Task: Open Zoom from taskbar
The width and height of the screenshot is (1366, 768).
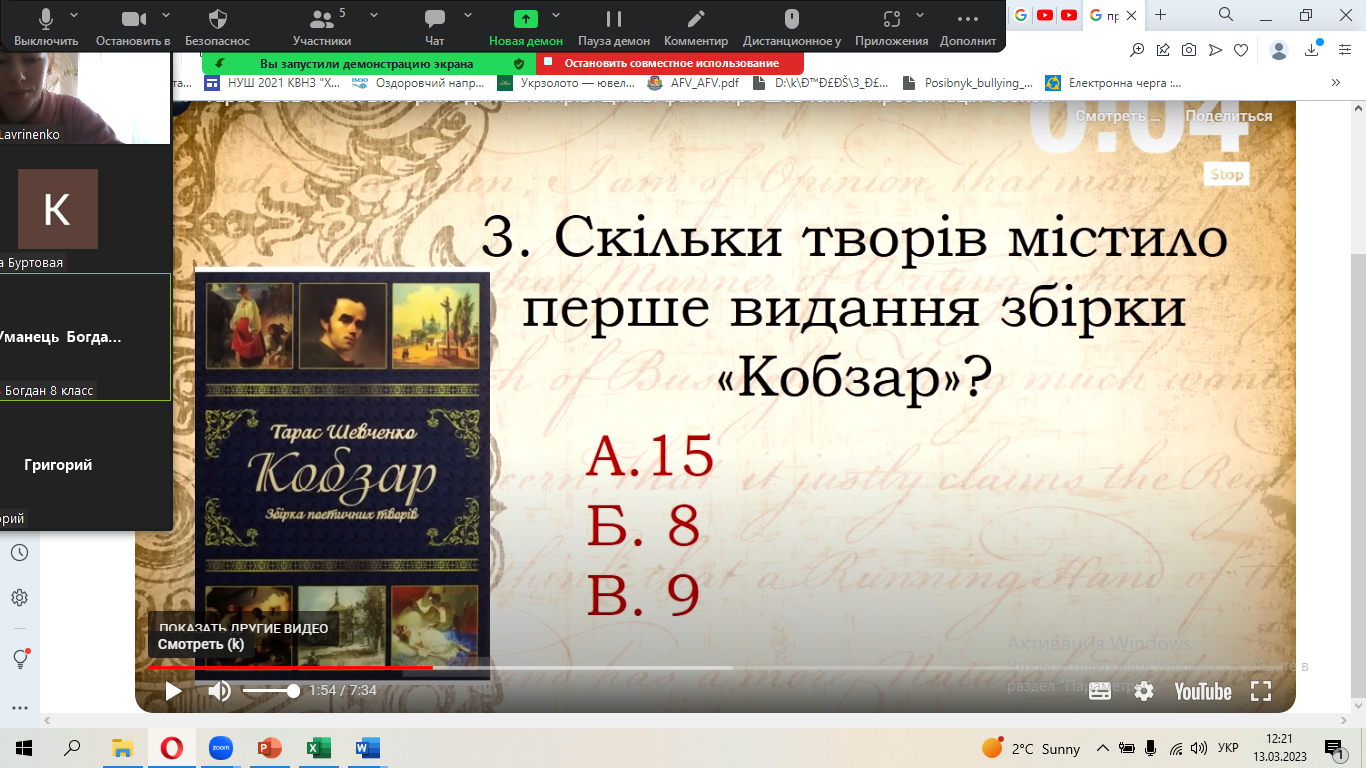Action: coord(220,747)
